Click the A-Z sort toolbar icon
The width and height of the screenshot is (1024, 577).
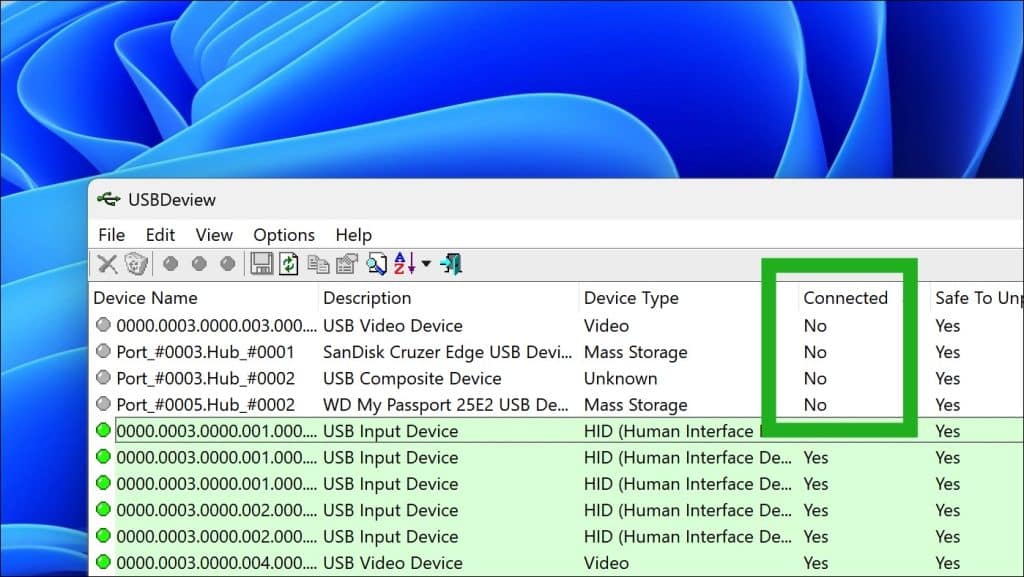tap(405, 264)
